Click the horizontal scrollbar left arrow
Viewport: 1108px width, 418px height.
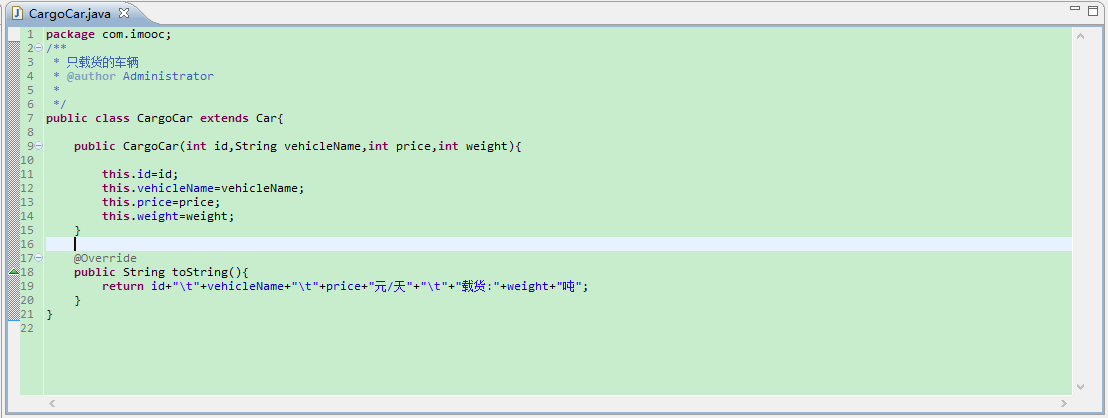[51, 403]
